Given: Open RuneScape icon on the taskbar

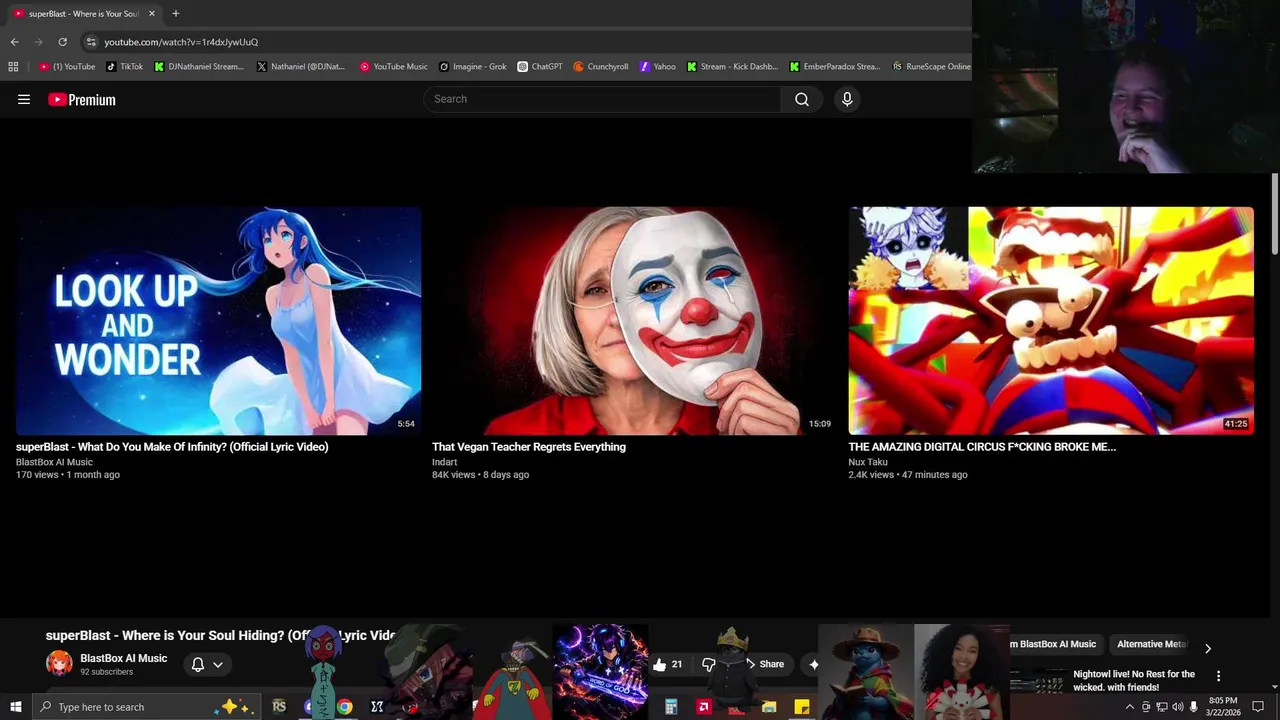Looking at the screenshot, I should 279,707.
